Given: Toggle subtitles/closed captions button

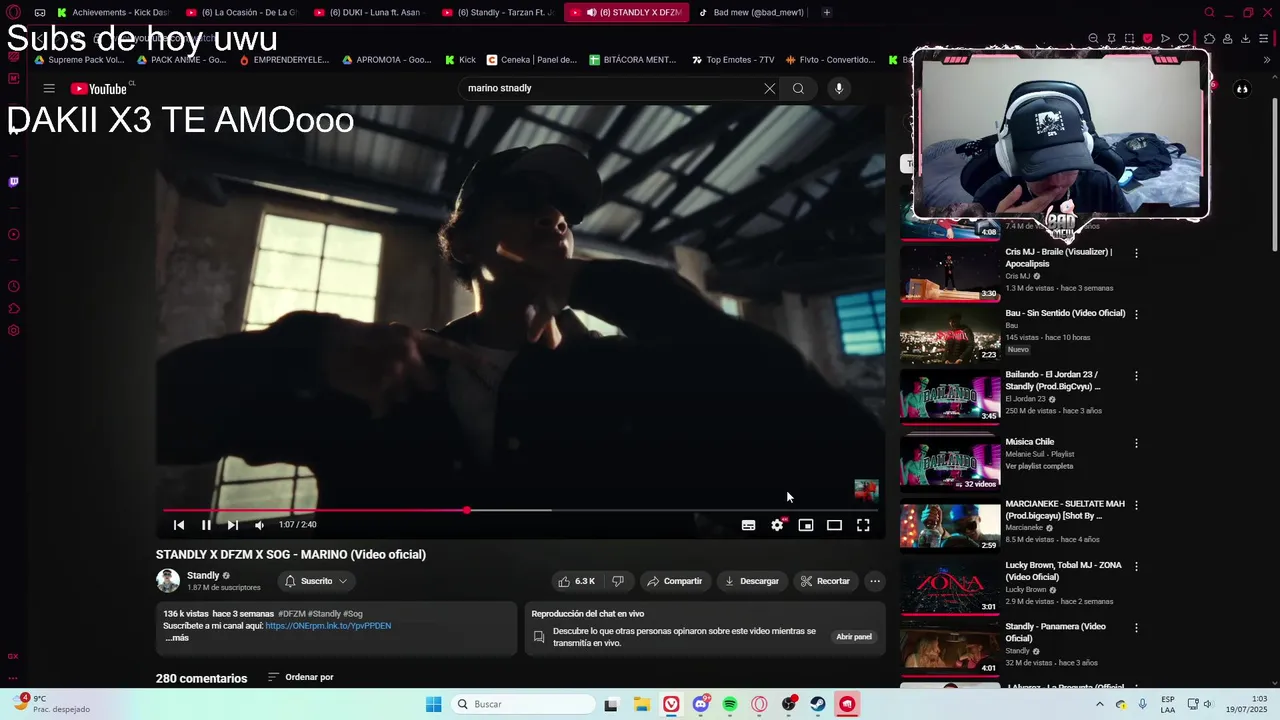Looking at the screenshot, I should [x=748, y=525].
